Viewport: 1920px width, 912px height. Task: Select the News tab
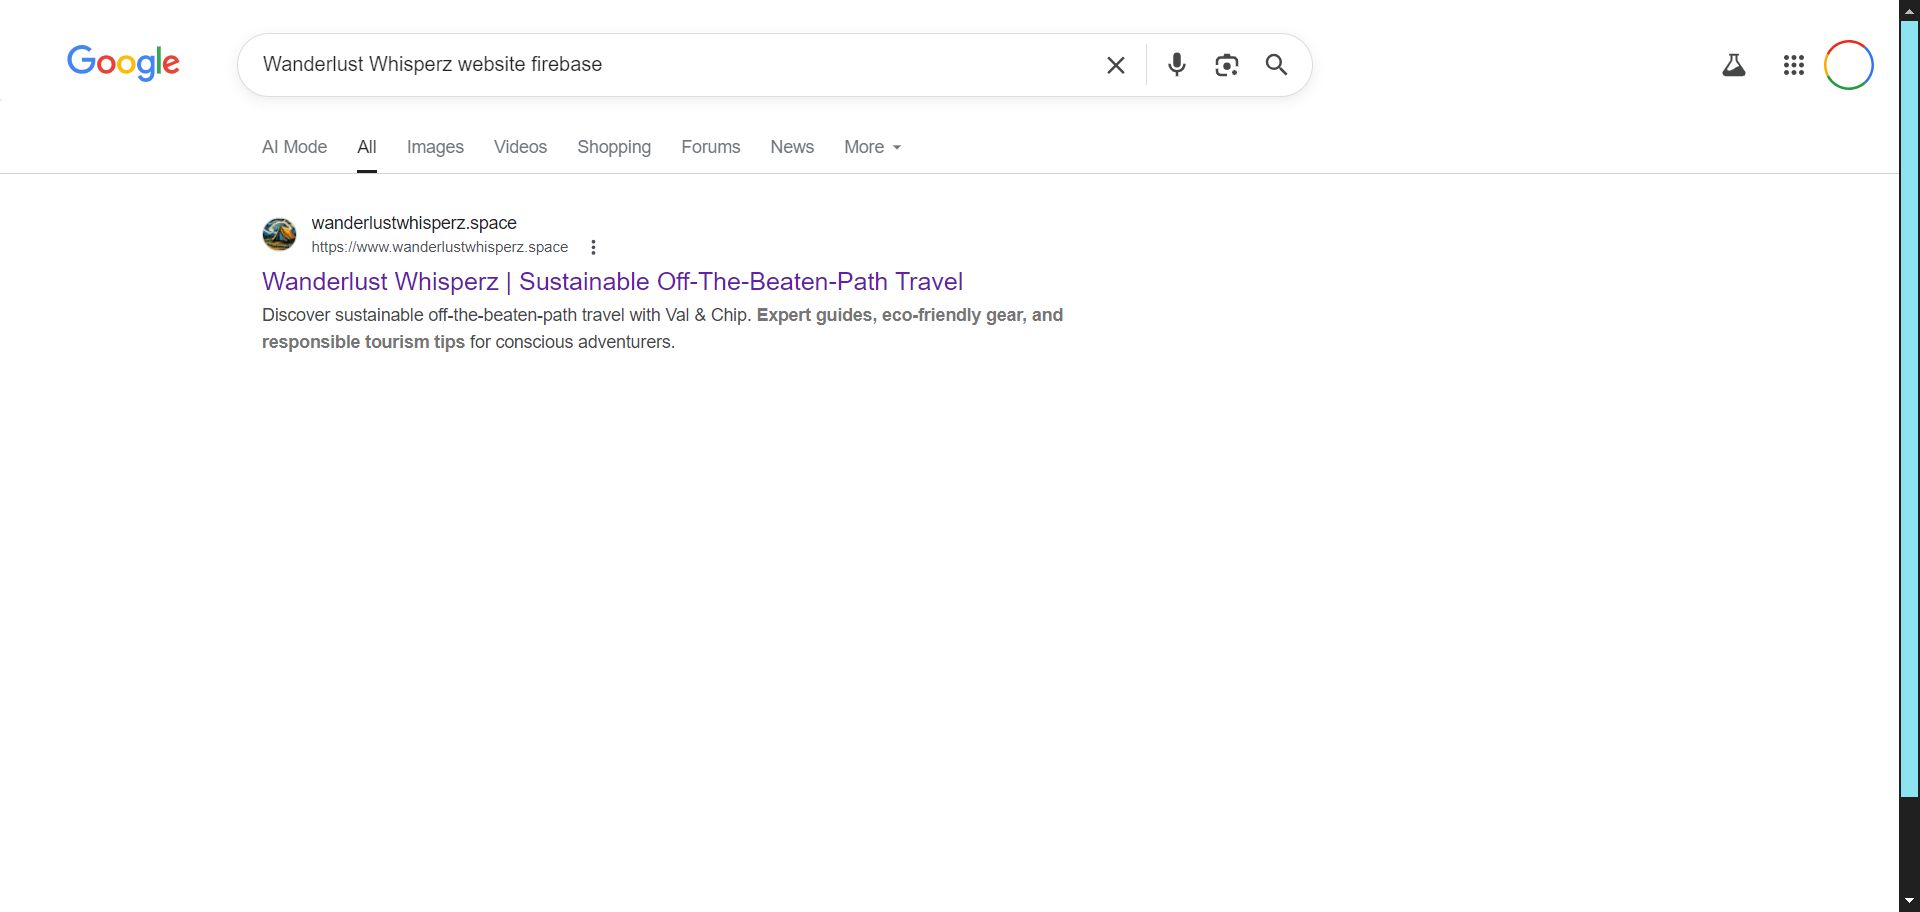click(x=791, y=147)
